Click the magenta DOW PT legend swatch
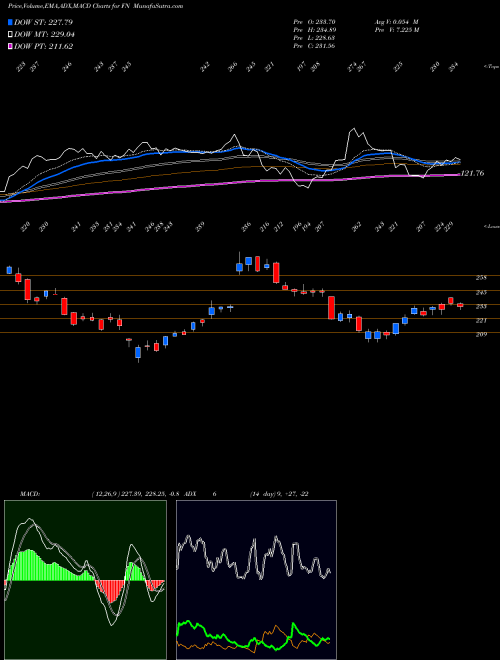This screenshot has width=500, height=660. 10,46
